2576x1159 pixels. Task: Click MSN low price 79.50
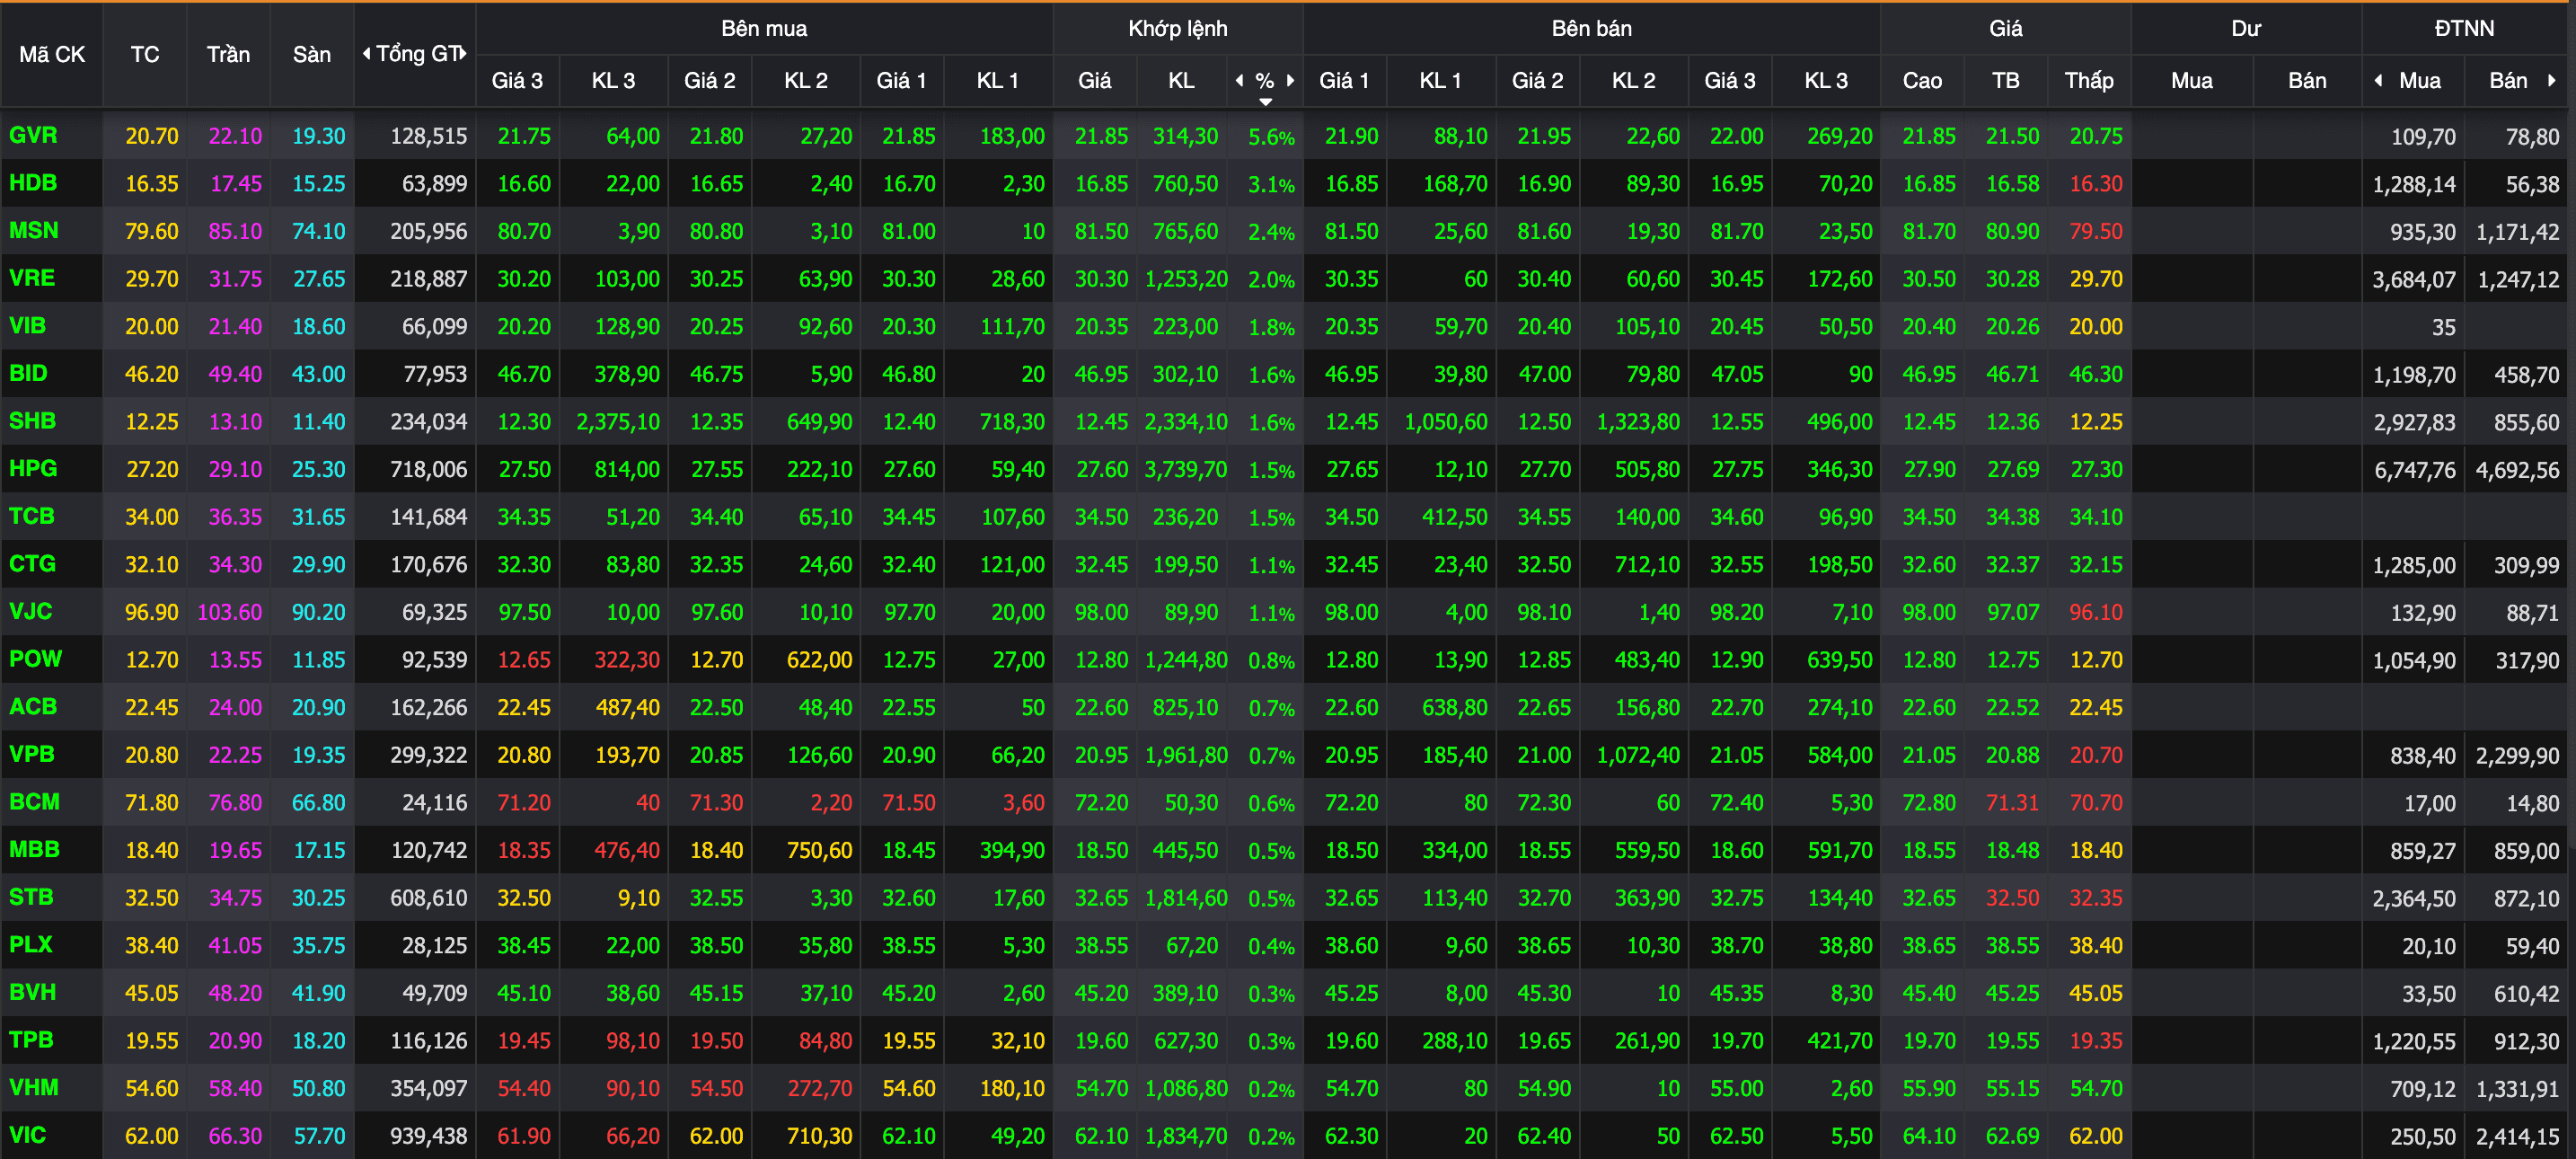tap(2096, 231)
